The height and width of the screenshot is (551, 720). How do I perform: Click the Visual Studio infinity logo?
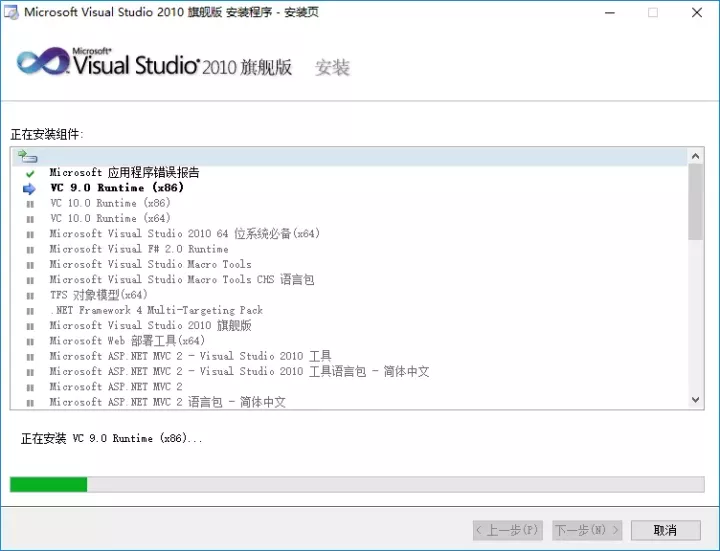[44, 61]
